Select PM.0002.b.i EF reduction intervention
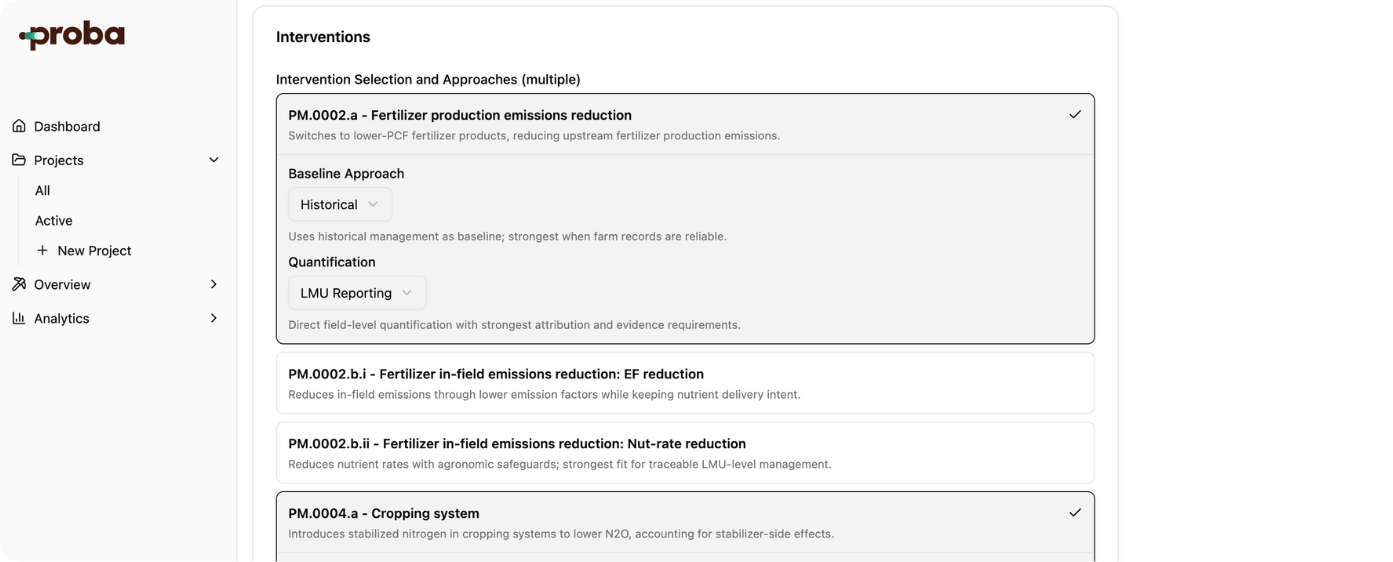 [x=685, y=383]
